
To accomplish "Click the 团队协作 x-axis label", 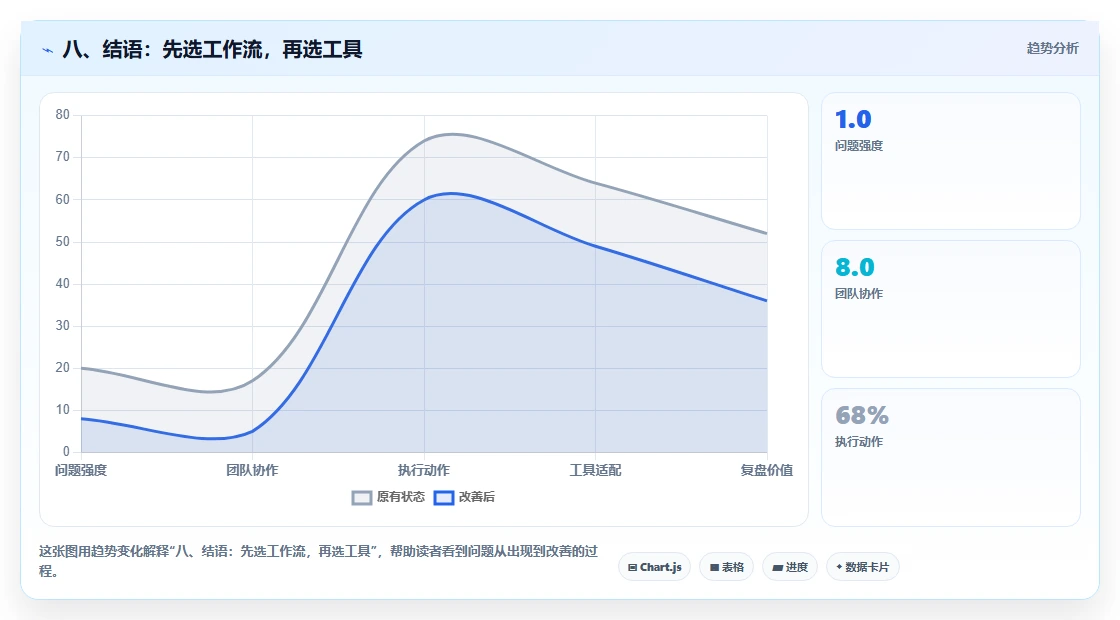I will click(x=252, y=470).
